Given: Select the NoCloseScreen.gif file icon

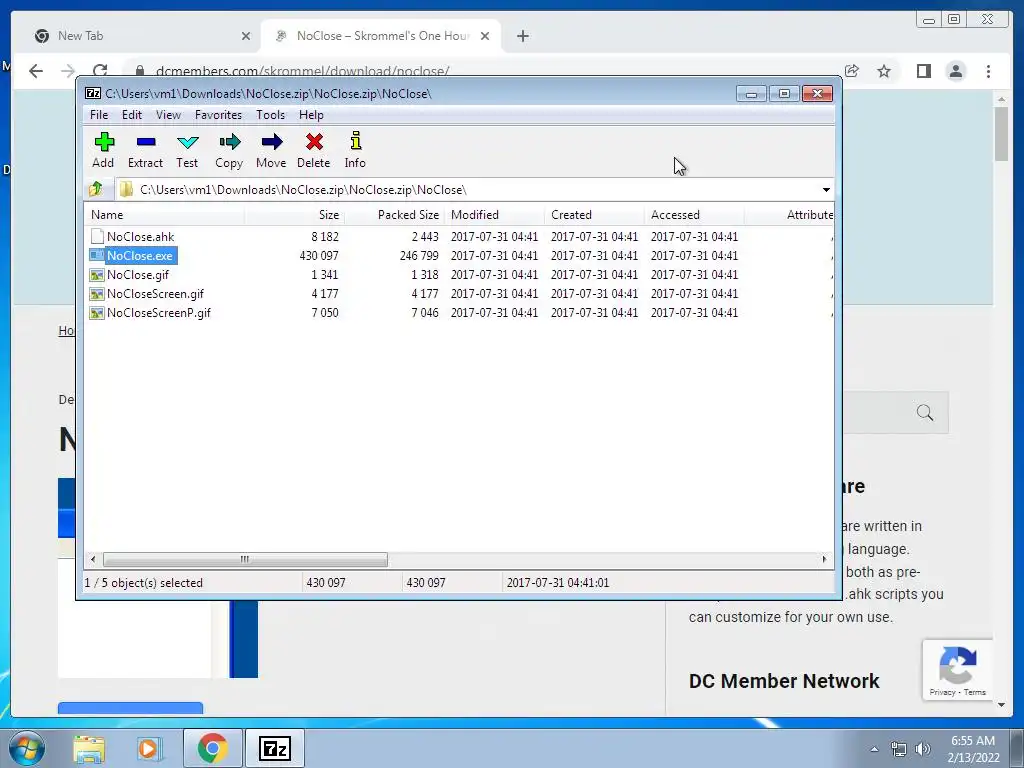Looking at the screenshot, I should pyautogui.click(x=97, y=294).
